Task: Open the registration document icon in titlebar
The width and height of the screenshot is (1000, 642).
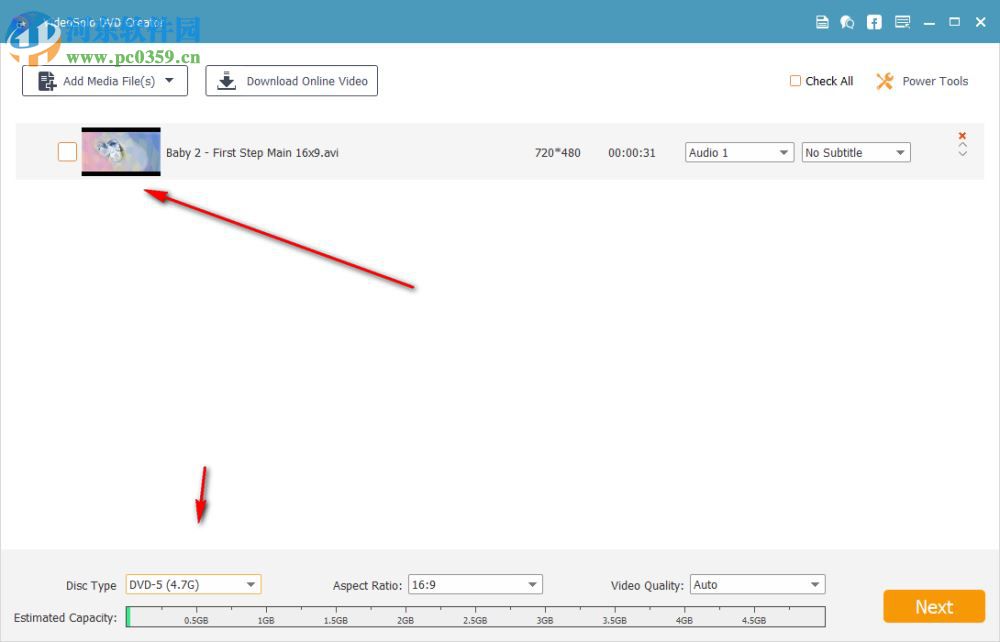Action: (x=822, y=22)
